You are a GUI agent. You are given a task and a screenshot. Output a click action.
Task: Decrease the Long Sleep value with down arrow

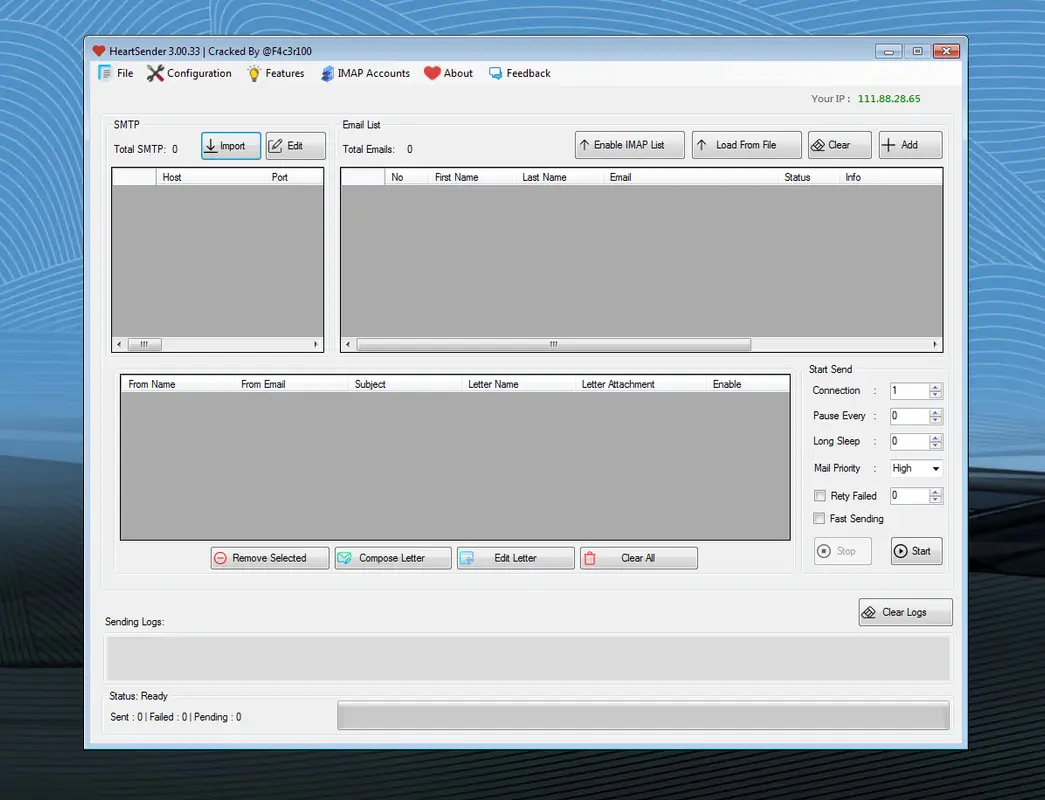coord(935,445)
